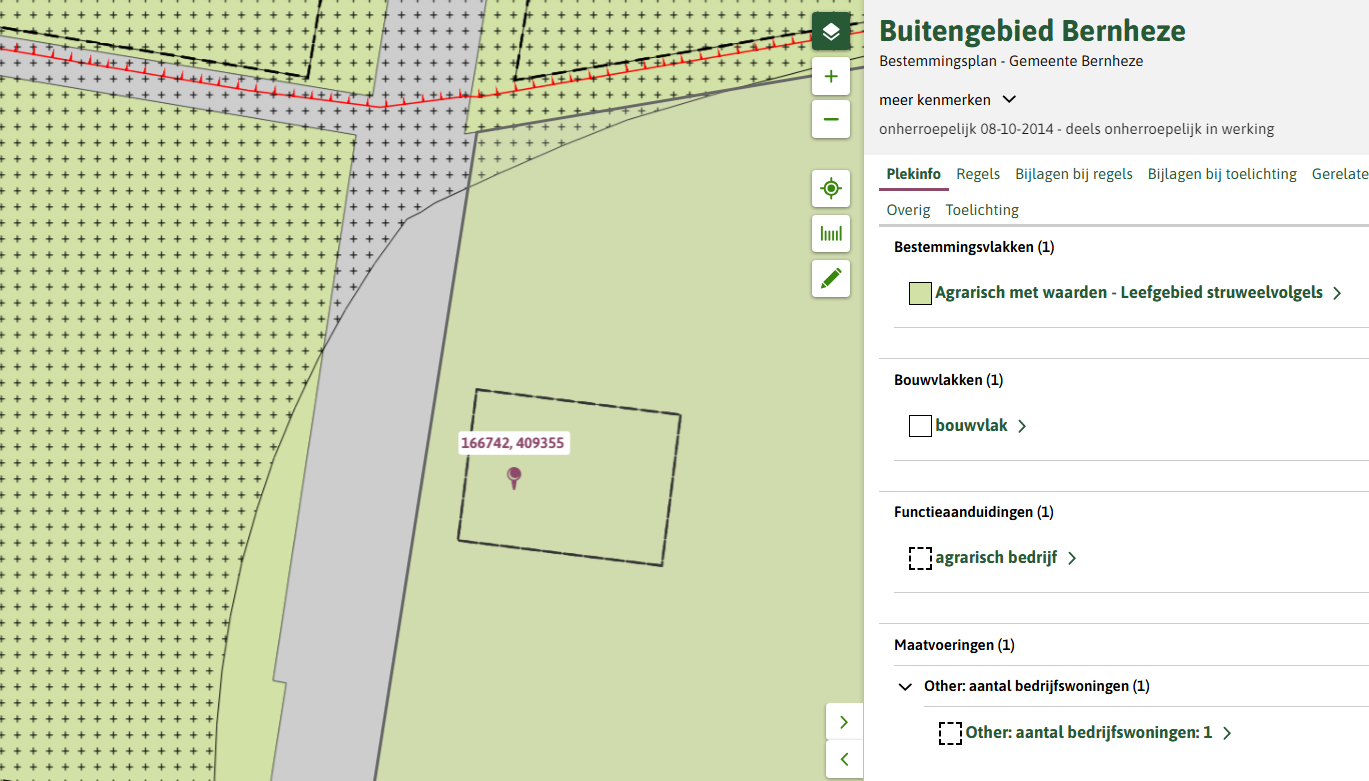The height and width of the screenshot is (781, 1369).
Task: Center map on my location
Action: 831,189
